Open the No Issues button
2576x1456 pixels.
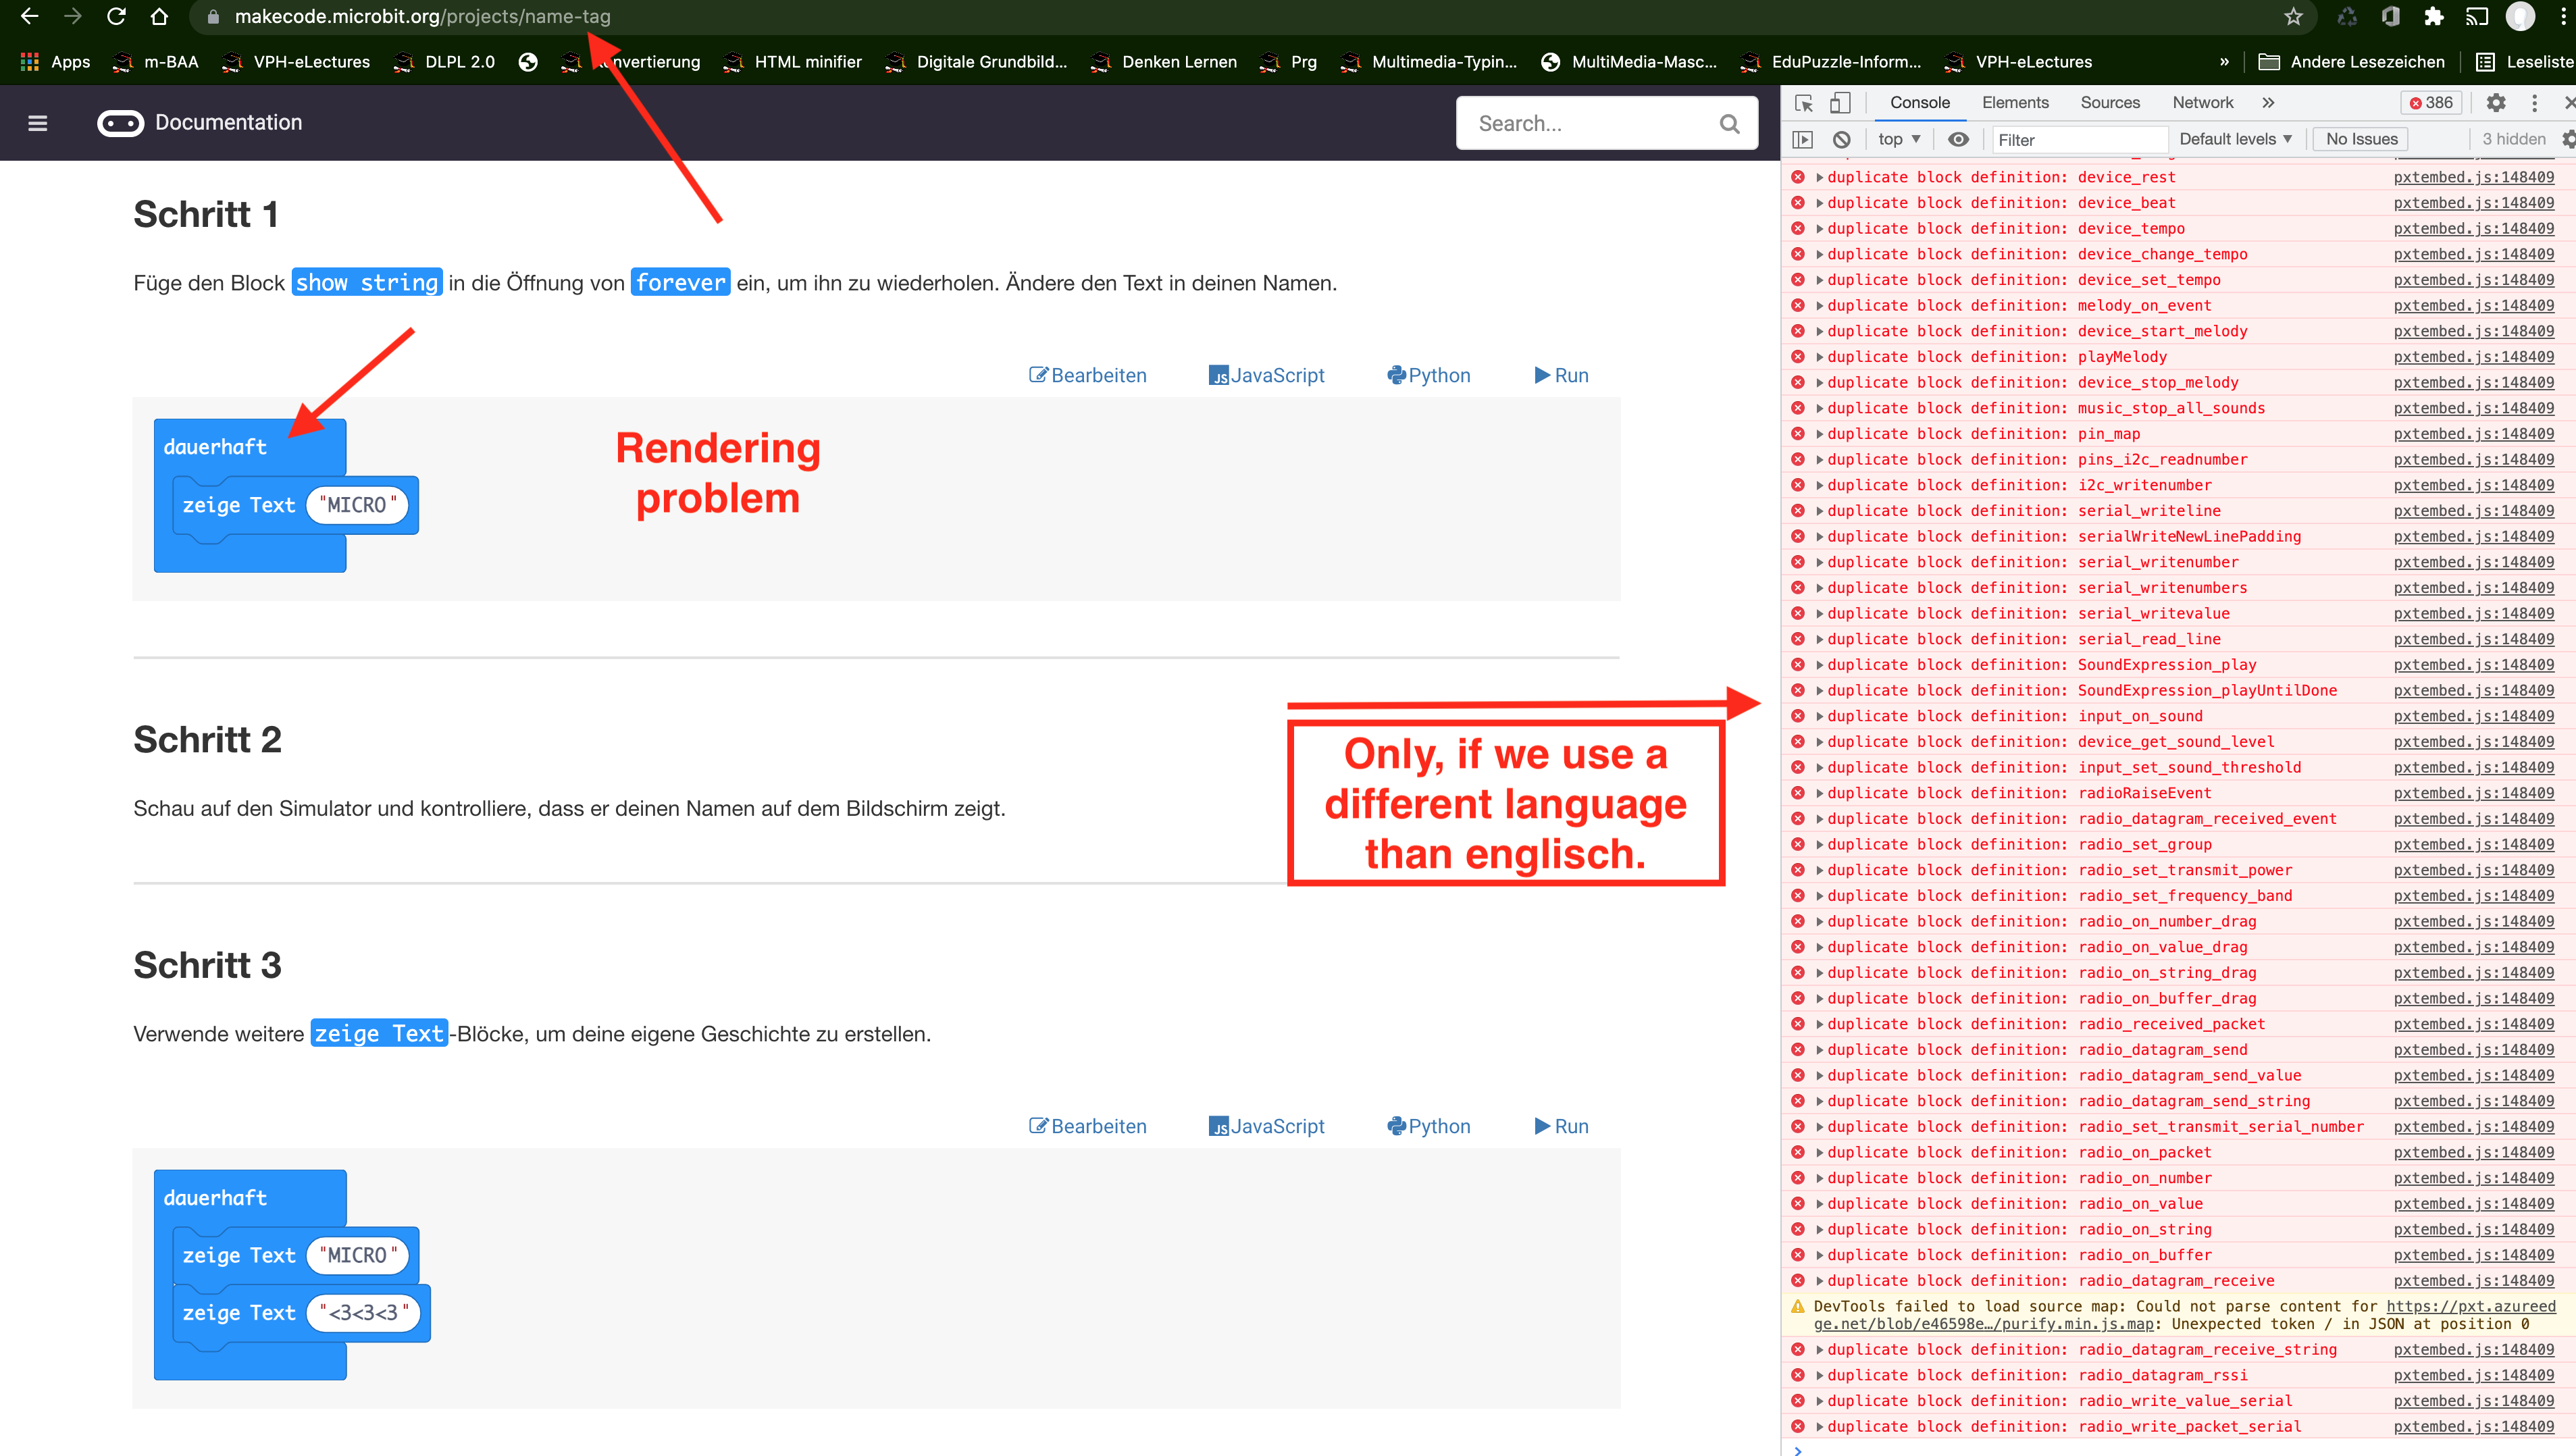click(x=2360, y=139)
